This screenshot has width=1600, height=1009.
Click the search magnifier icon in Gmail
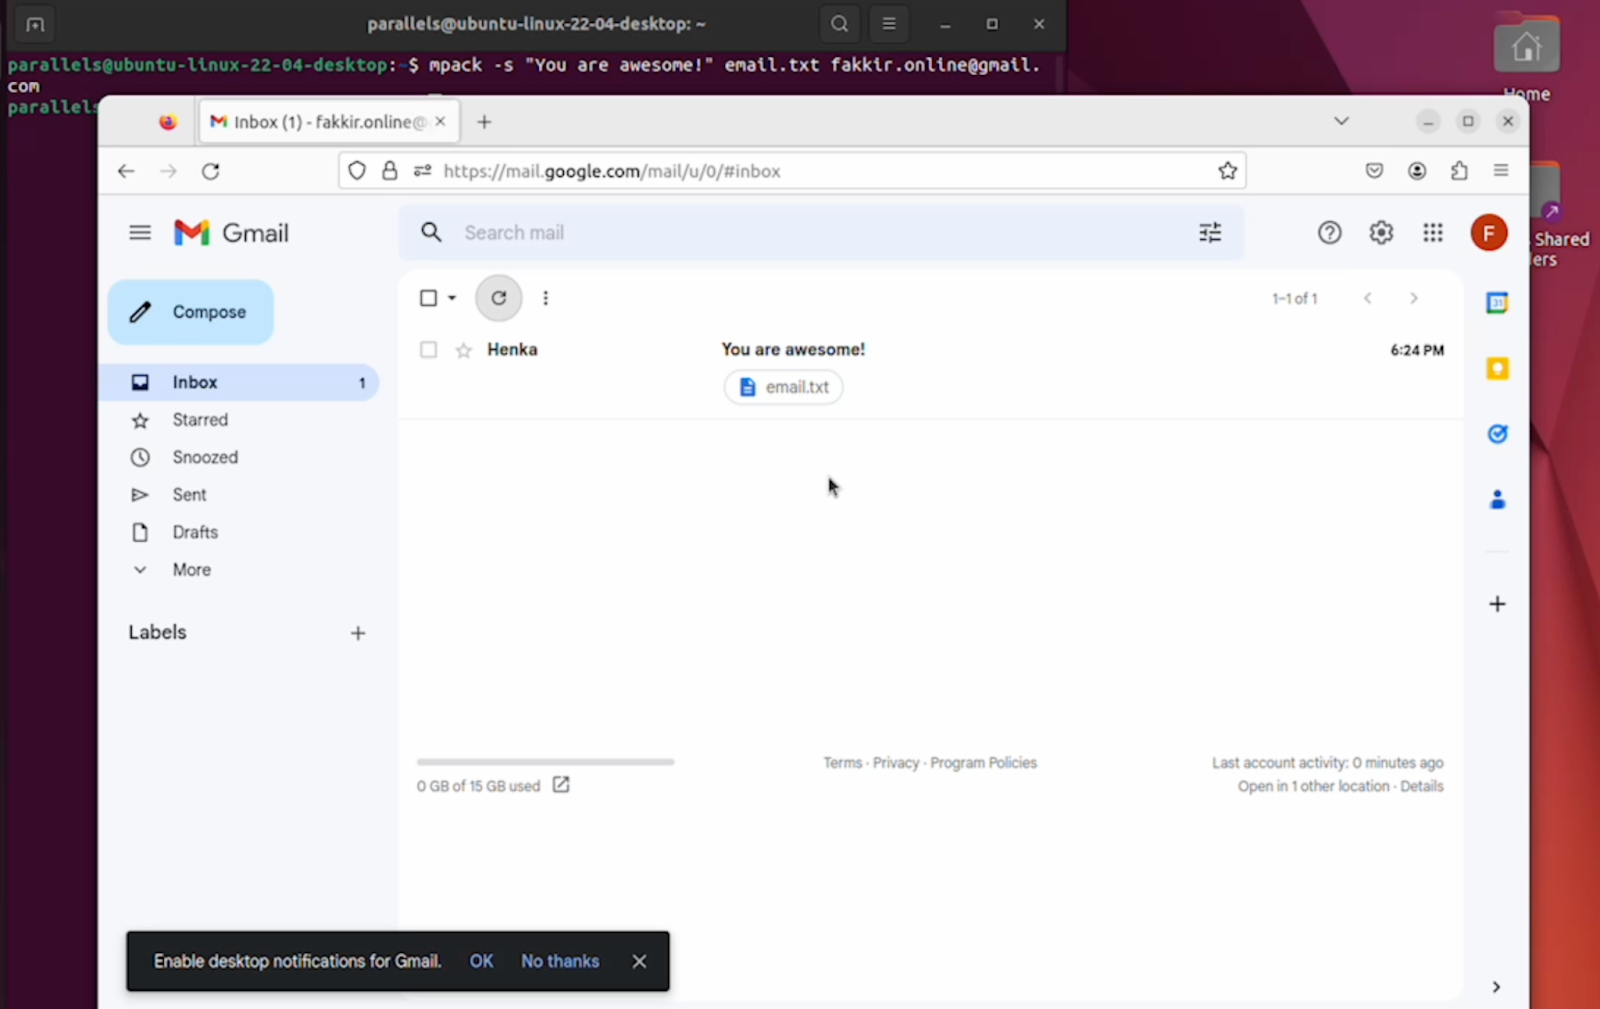pos(431,233)
